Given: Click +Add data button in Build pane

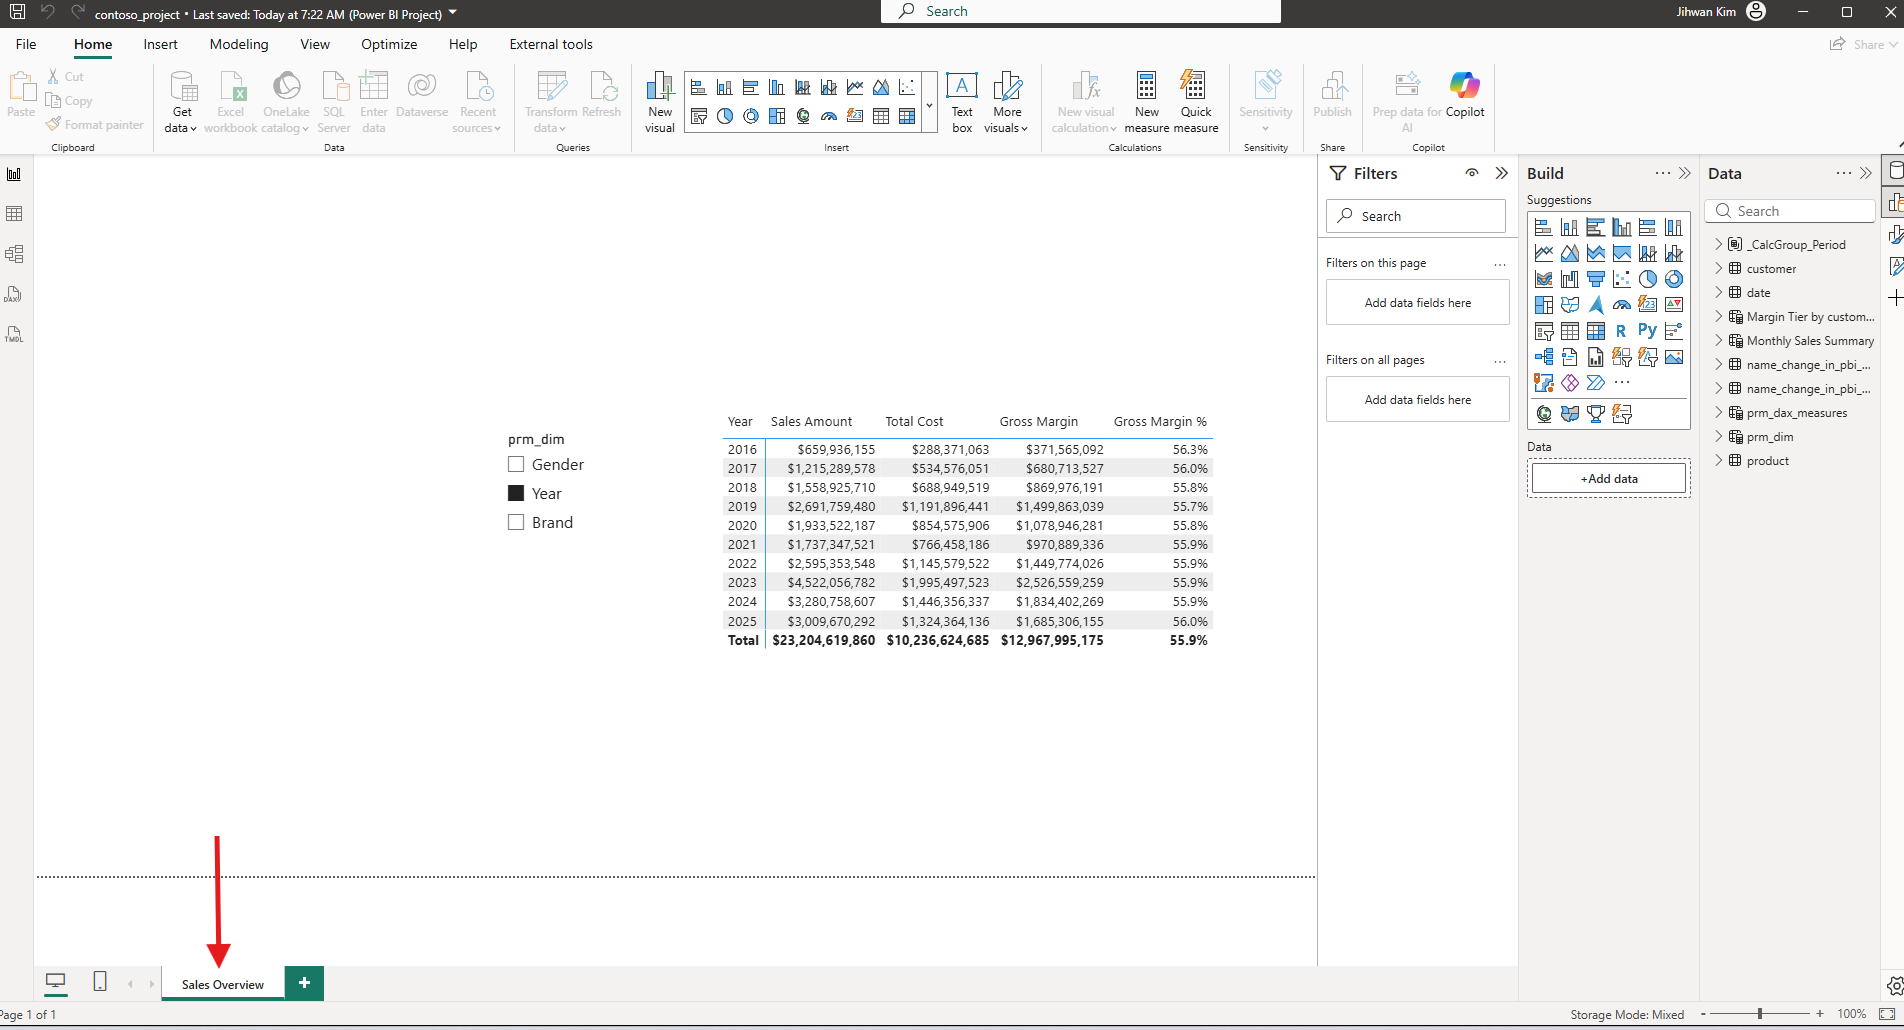Looking at the screenshot, I should (1609, 478).
